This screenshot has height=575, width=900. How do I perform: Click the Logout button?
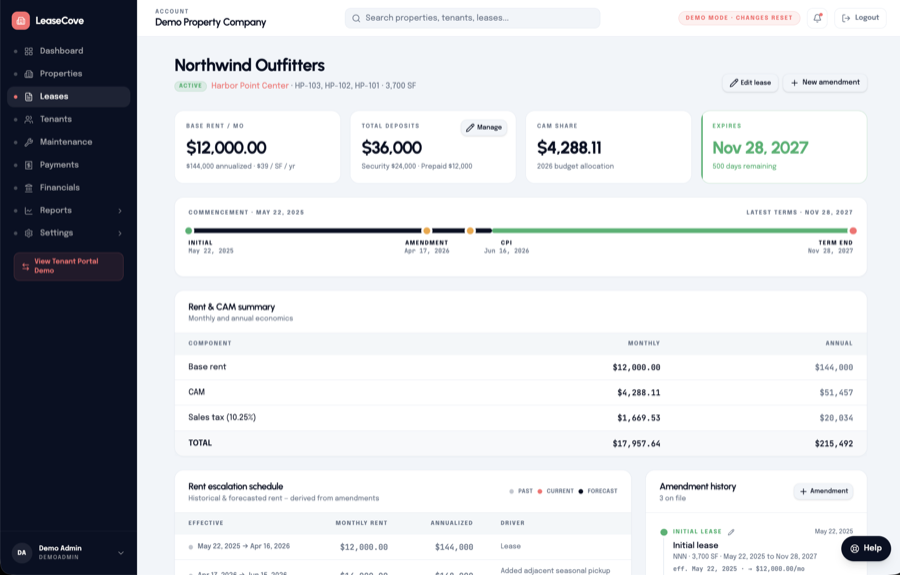coord(860,18)
